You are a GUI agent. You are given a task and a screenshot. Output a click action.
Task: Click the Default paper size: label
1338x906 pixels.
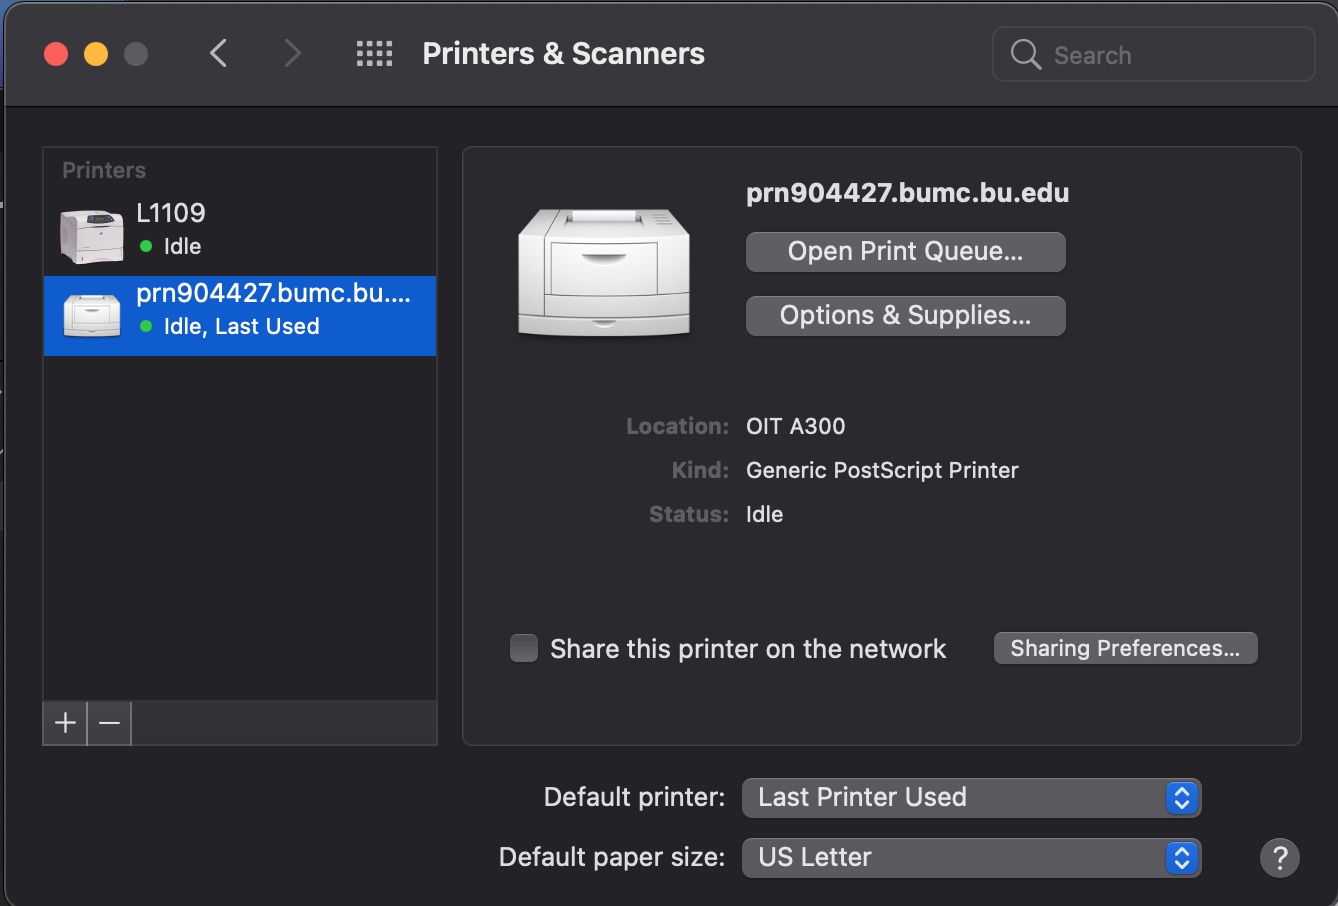pos(612,857)
